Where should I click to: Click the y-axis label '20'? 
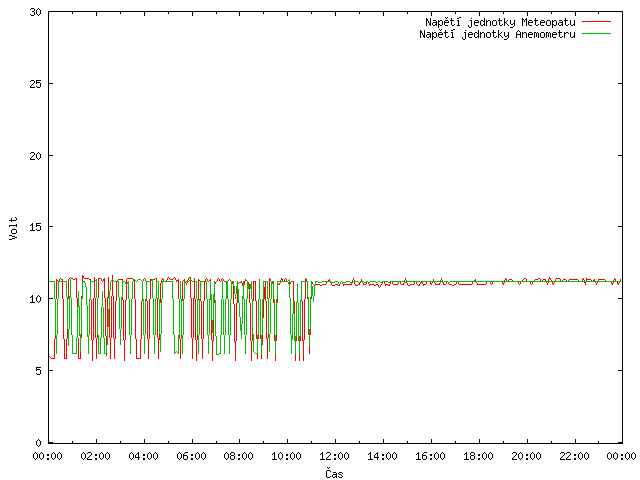pyautogui.click(x=36, y=156)
